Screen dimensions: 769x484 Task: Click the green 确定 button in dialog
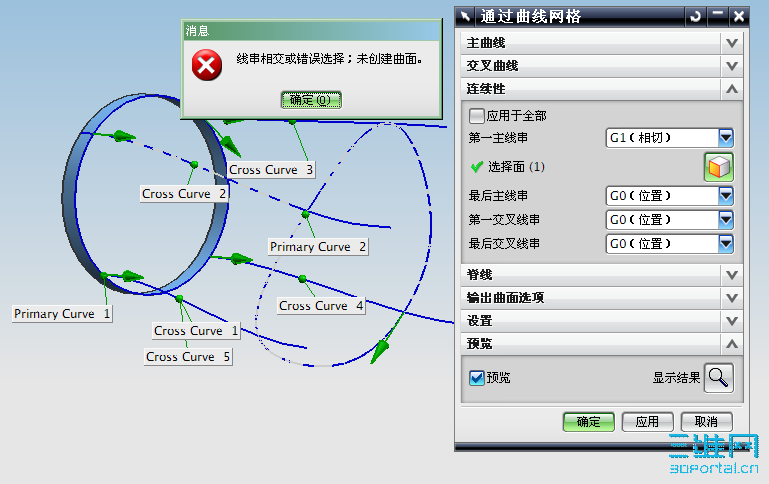pos(589,422)
